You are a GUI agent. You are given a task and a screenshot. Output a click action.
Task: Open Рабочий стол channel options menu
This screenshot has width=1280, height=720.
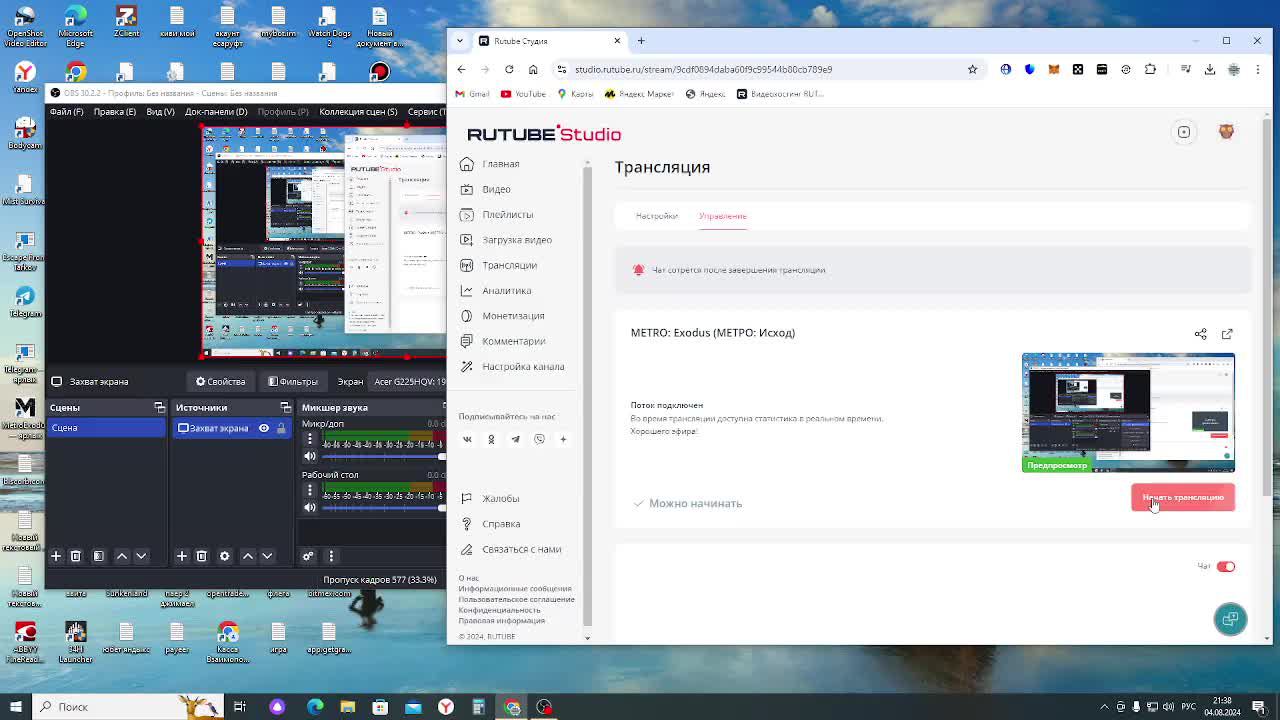[310, 490]
